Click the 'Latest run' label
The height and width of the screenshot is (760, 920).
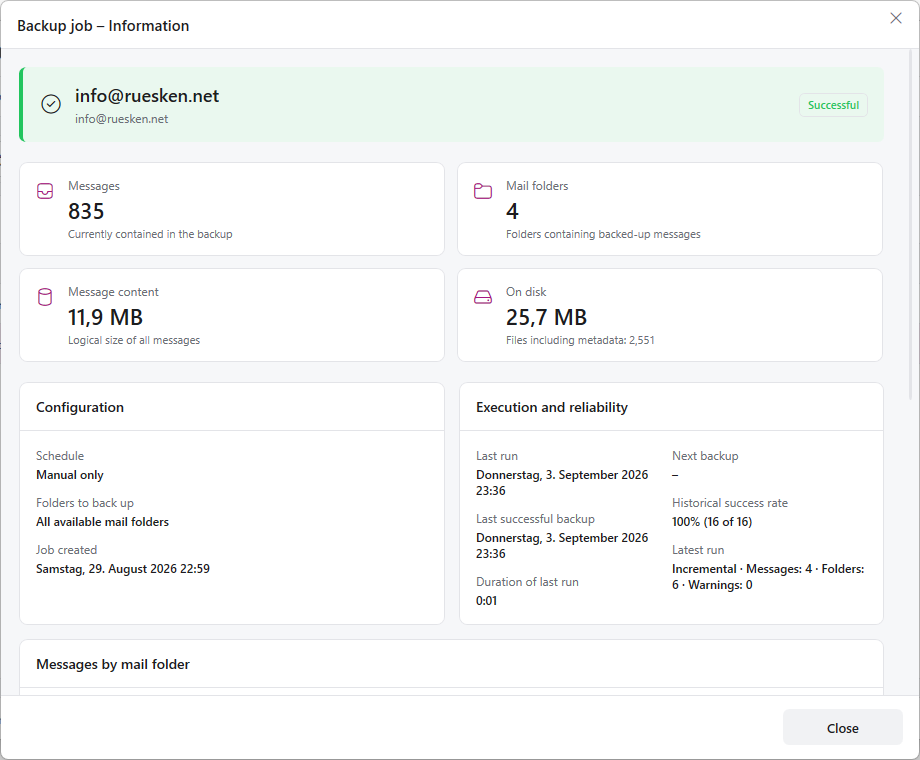[698, 550]
